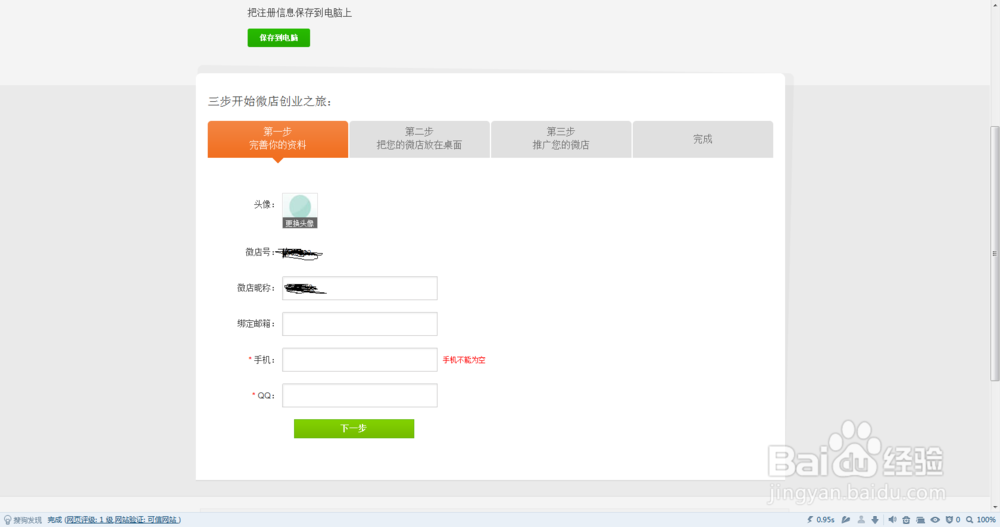1000x527 pixels.
Task: Click the 把注册信息保存到电脑上 text
Action: pyautogui.click(x=300, y=13)
